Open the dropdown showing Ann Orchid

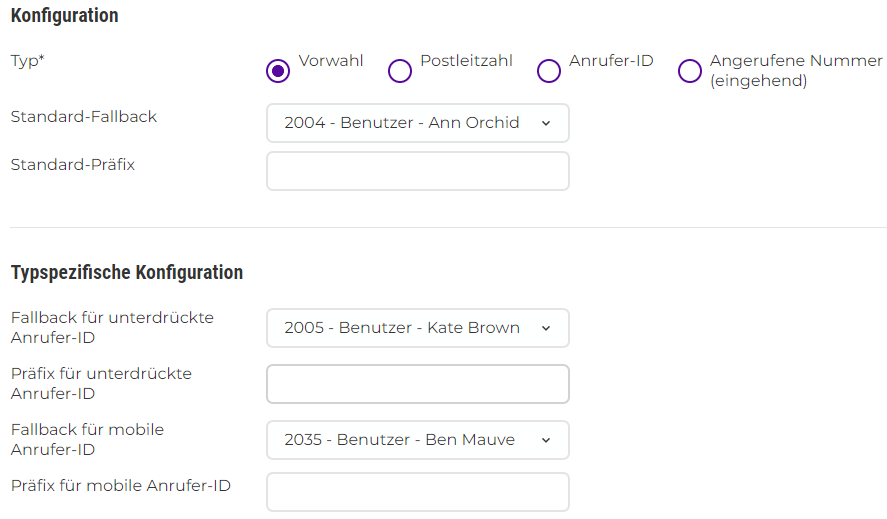pyautogui.click(x=417, y=123)
